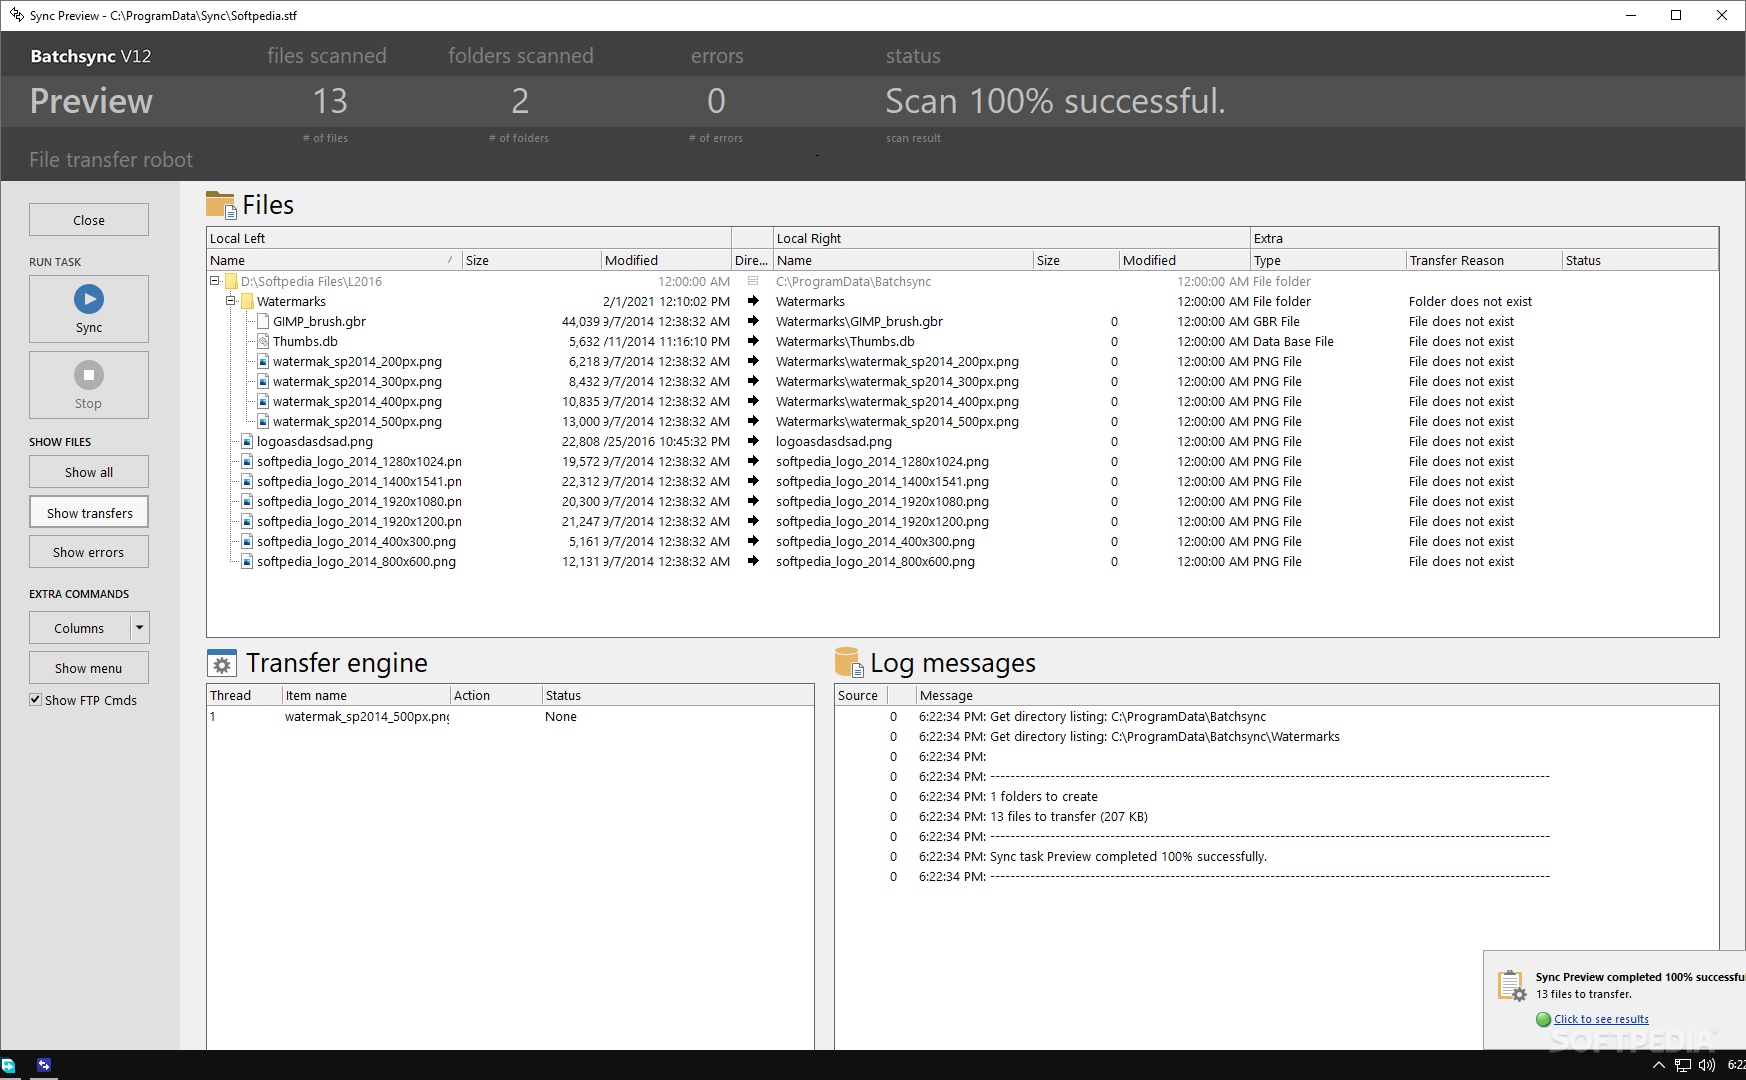Image resolution: width=1746 pixels, height=1080 pixels.
Task: Click the Columns button
Action: coord(80,628)
